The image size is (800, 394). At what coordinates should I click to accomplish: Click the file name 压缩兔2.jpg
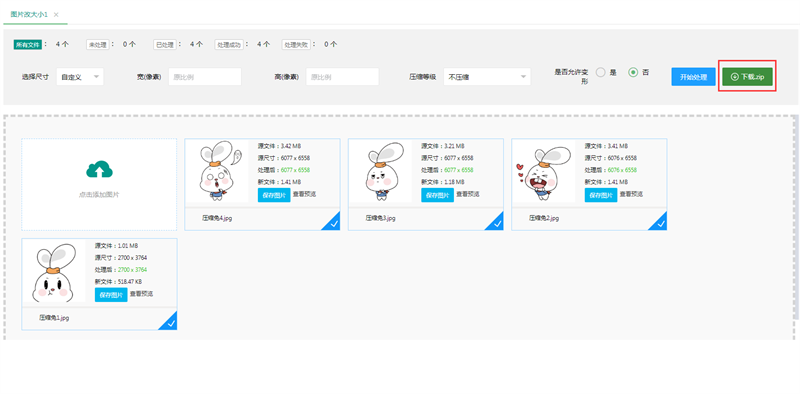pos(544,218)
